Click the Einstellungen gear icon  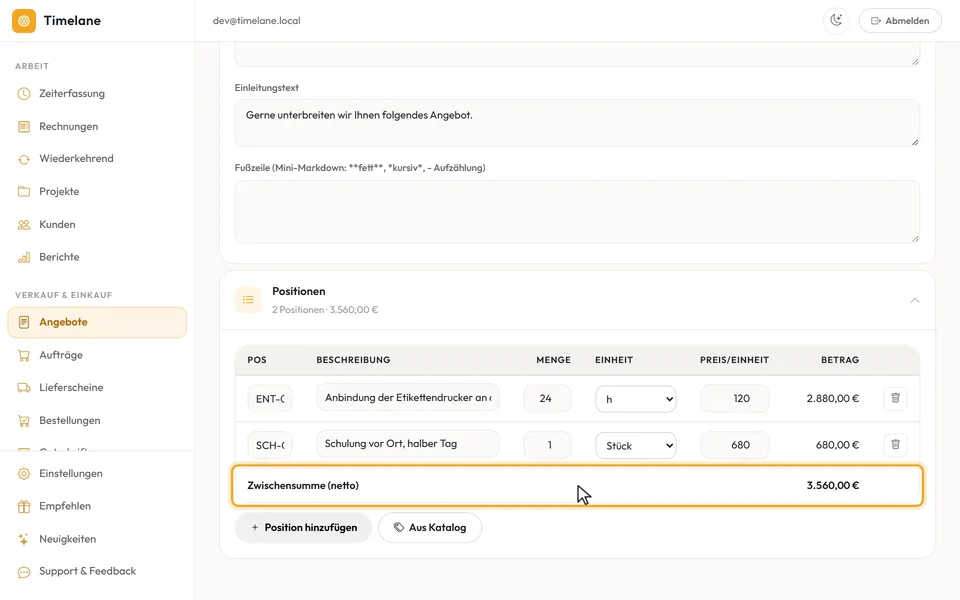[x=24, y=474]
